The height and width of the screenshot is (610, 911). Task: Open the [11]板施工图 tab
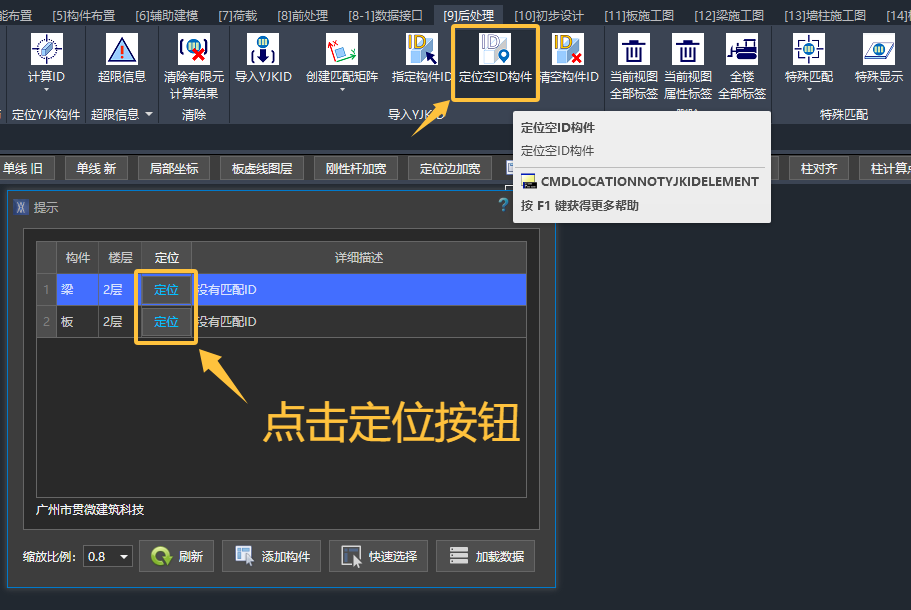tap(639, 15)
